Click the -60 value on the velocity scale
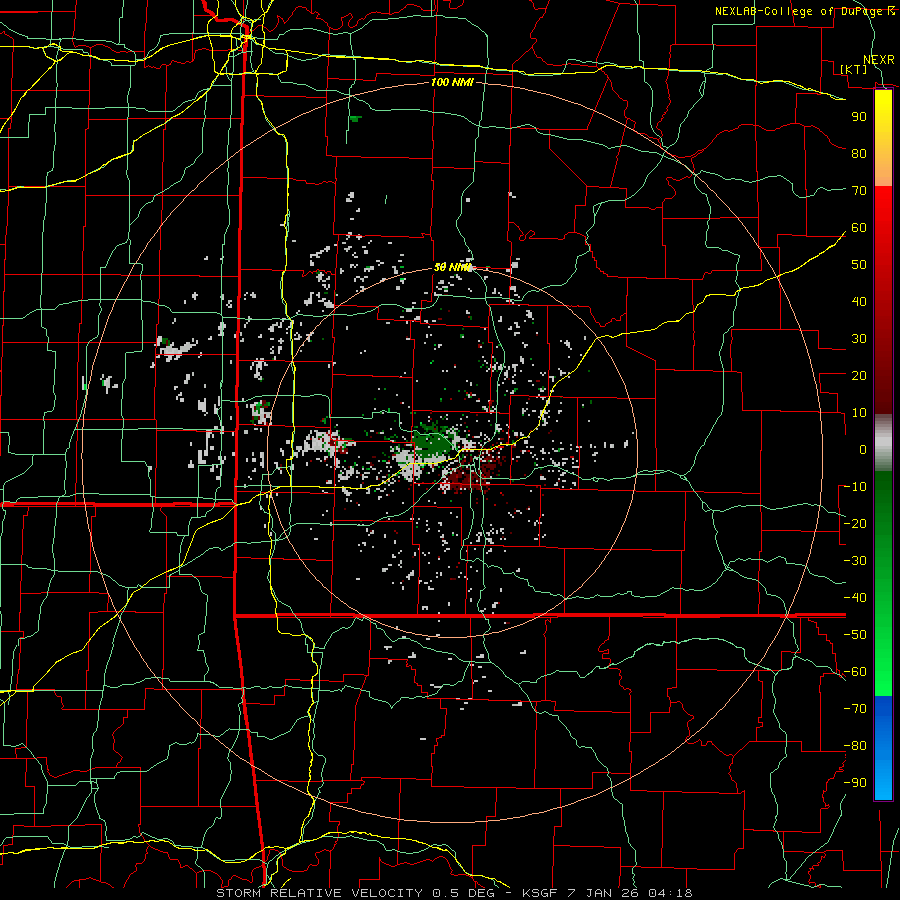The width and height of the screenshot is (900, 900). click(855, 672)
